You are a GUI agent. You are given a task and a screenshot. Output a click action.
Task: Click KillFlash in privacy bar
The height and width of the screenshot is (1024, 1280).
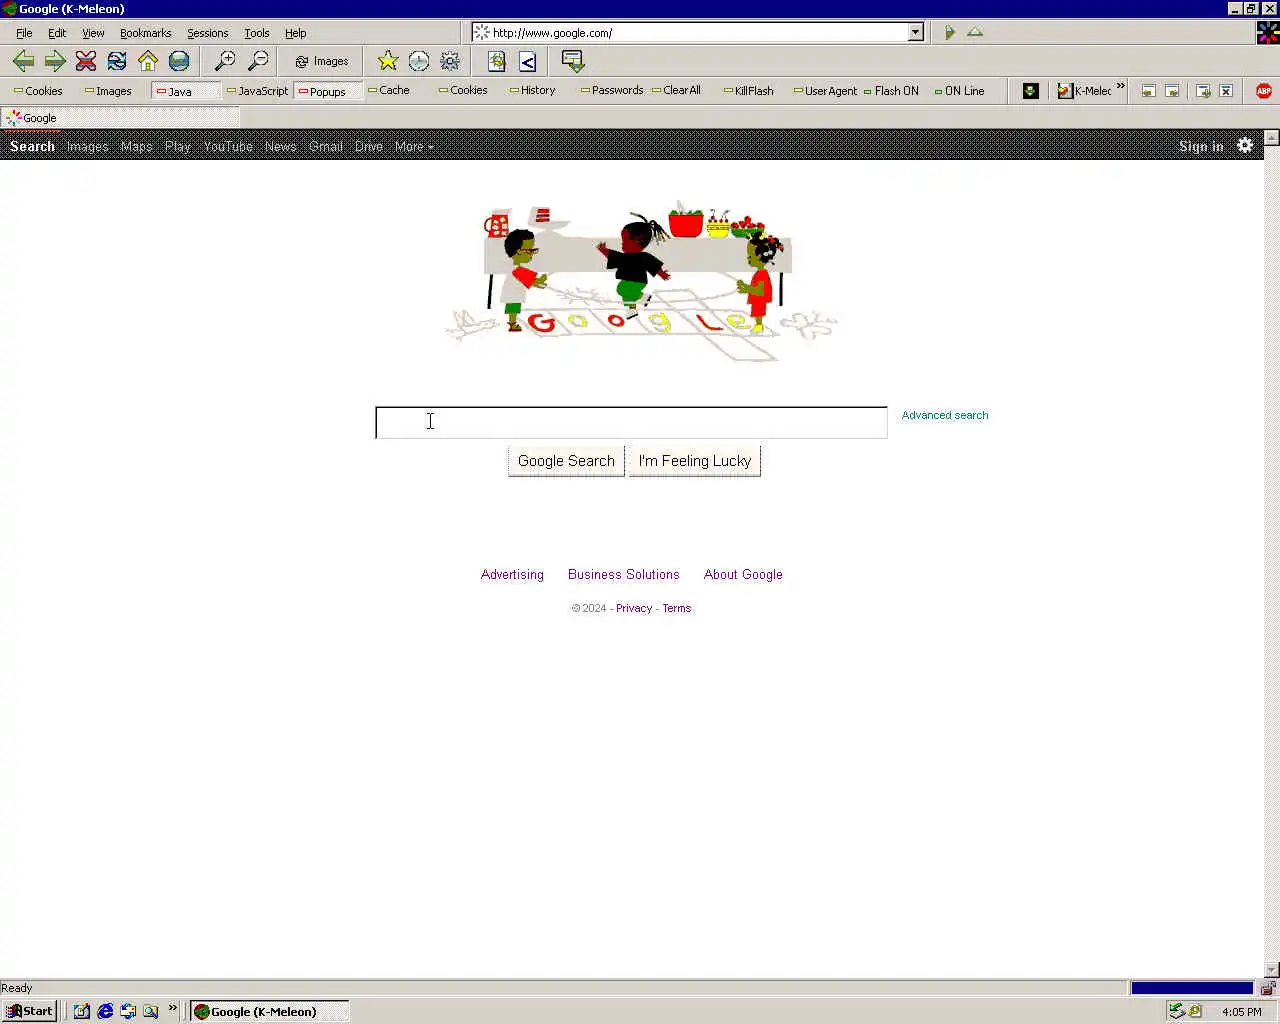point(748,91)
